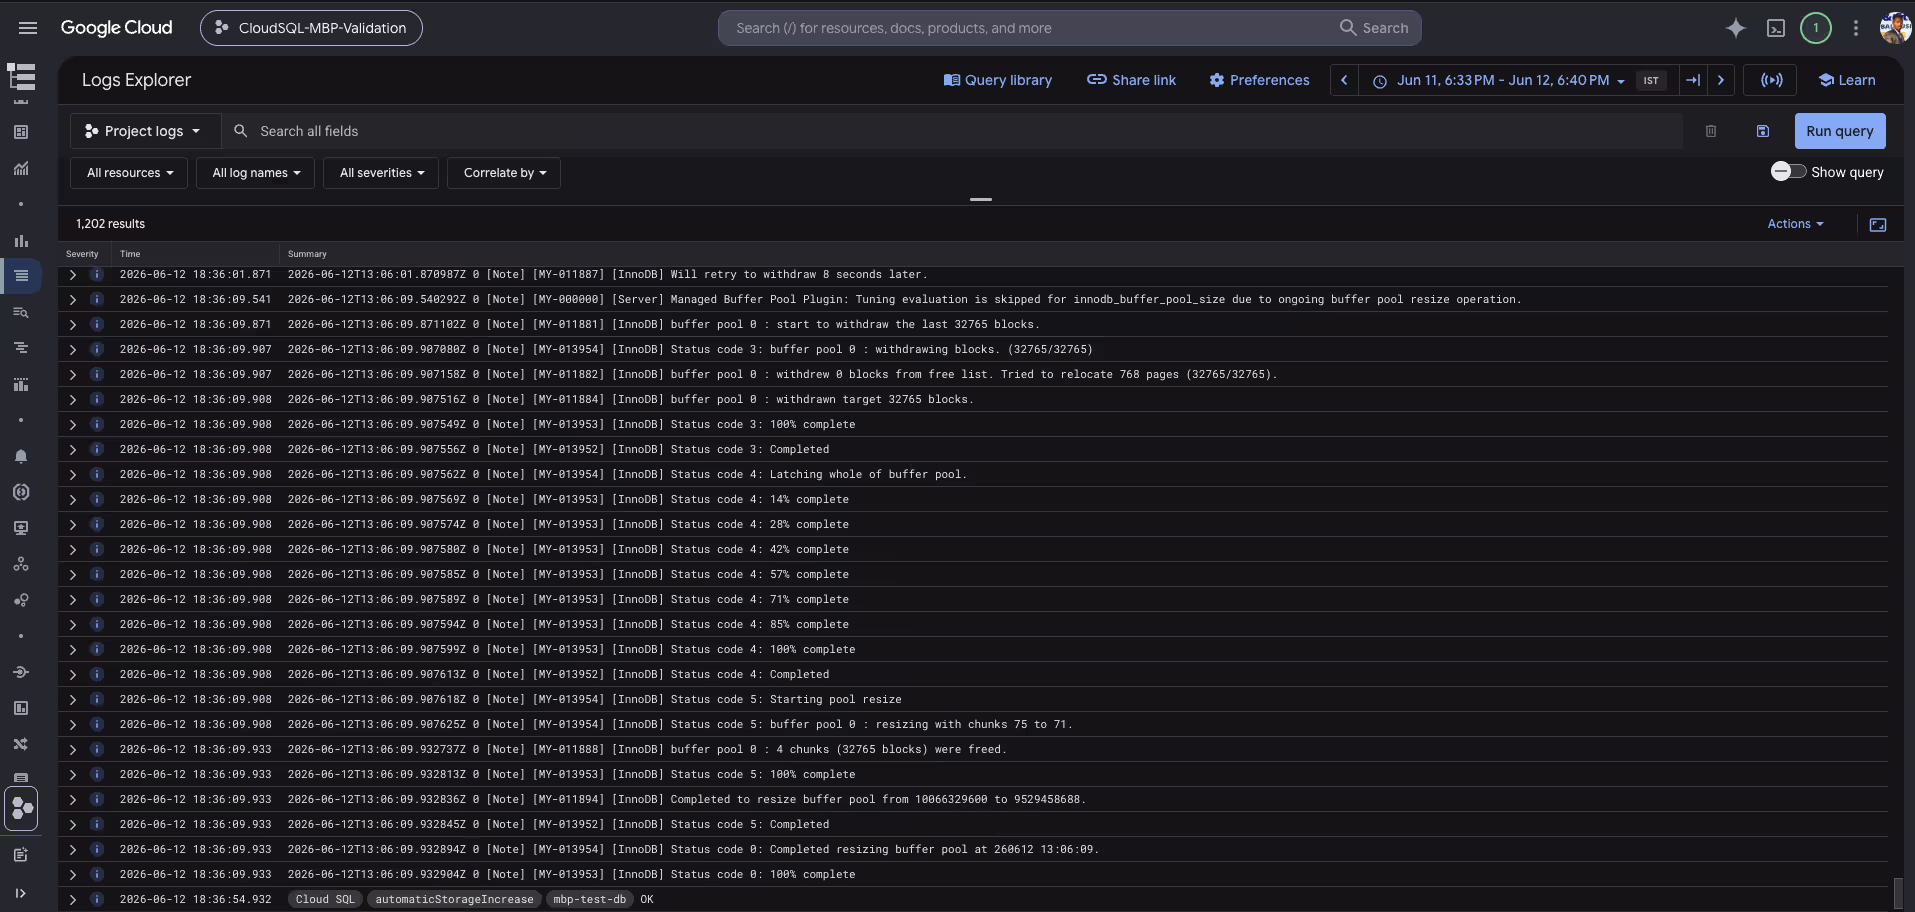Expand the 'Starting pool resize' log row

point(73,699)
